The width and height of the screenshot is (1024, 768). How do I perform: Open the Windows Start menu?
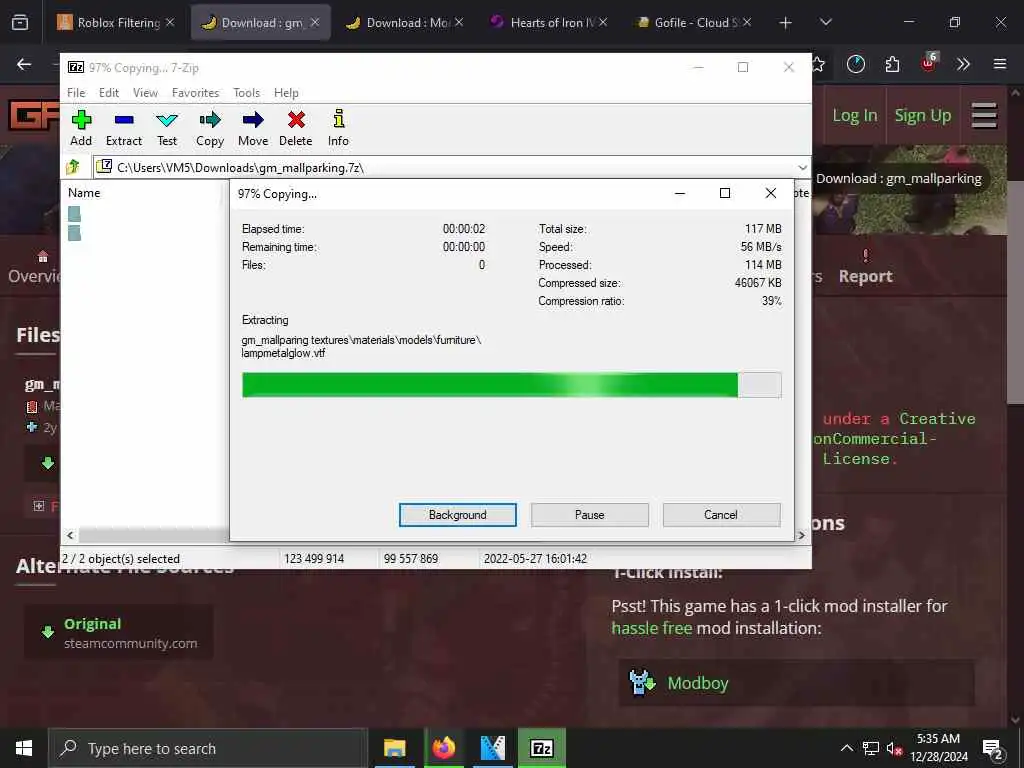pyautogui.click(x=24, y=748)
